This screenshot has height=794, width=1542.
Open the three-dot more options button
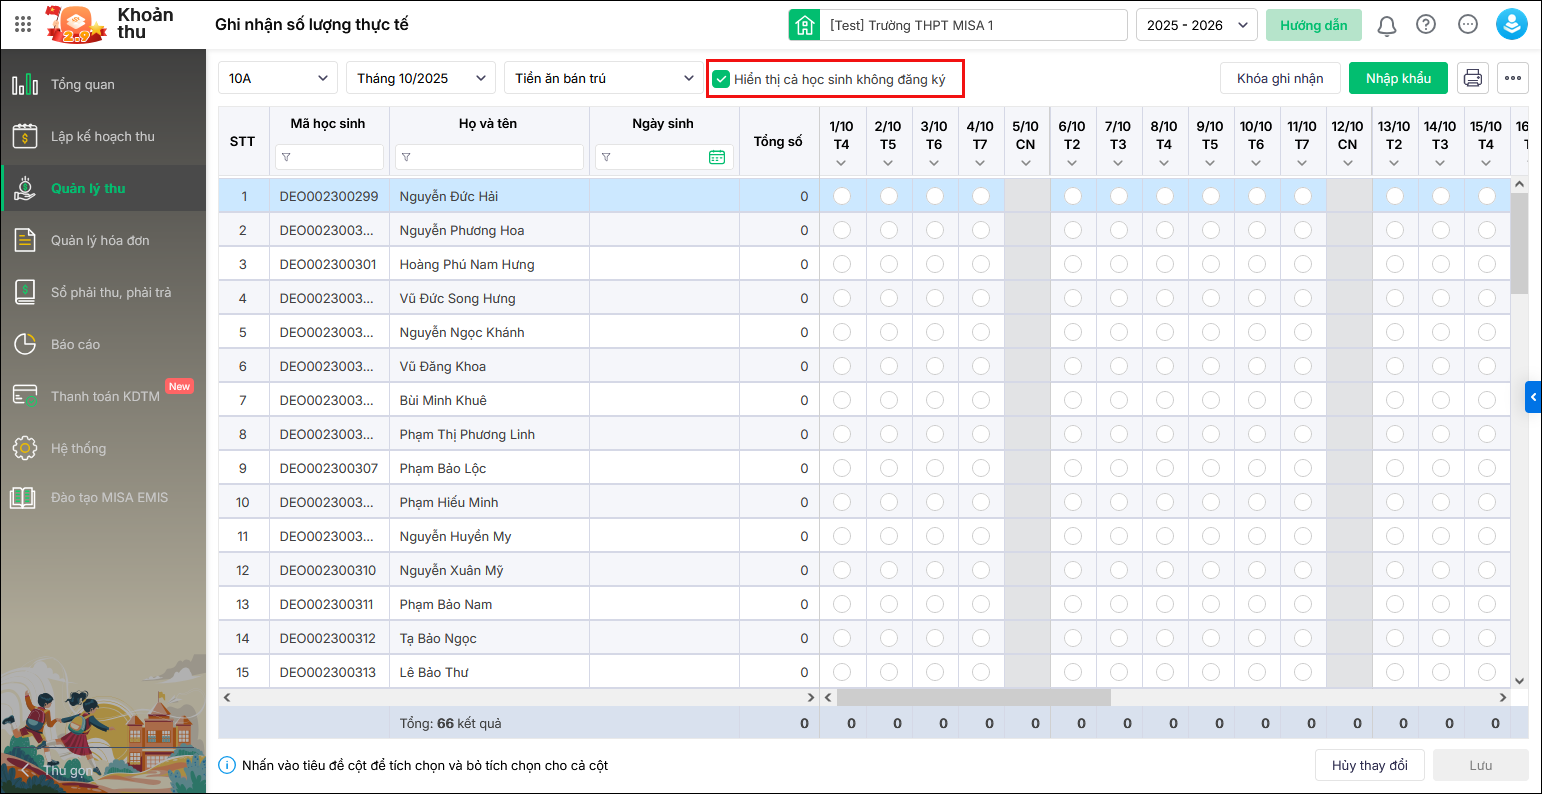(x=1512, y=78)
